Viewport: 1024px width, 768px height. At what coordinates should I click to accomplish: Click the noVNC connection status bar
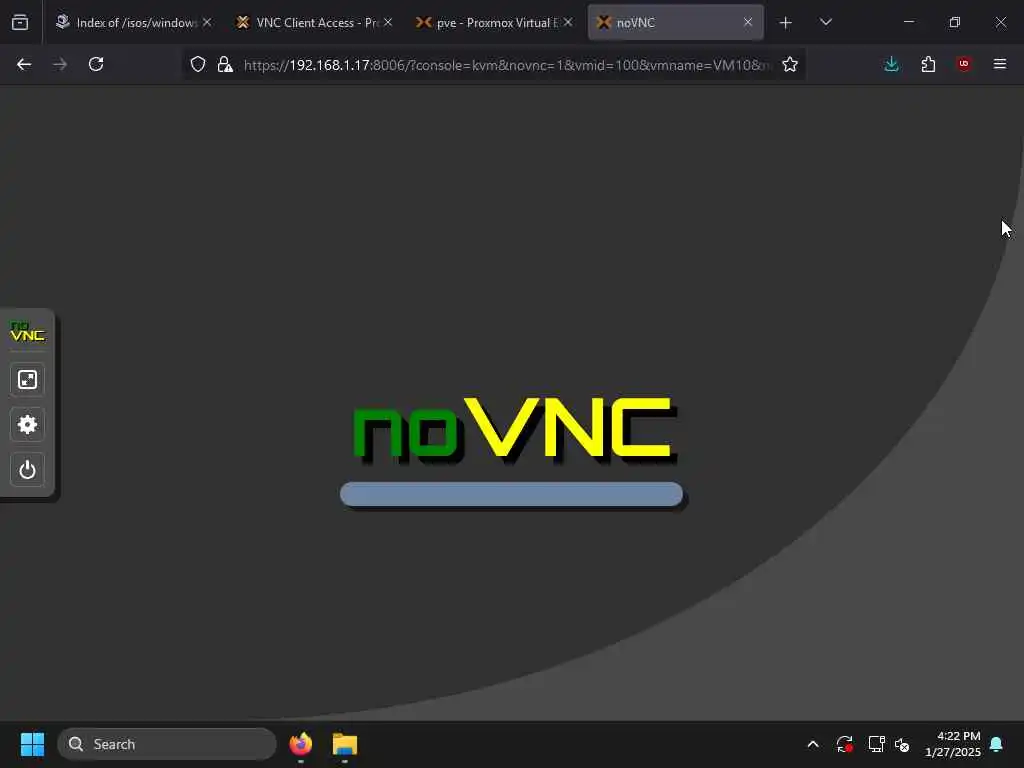pos(511,494)
